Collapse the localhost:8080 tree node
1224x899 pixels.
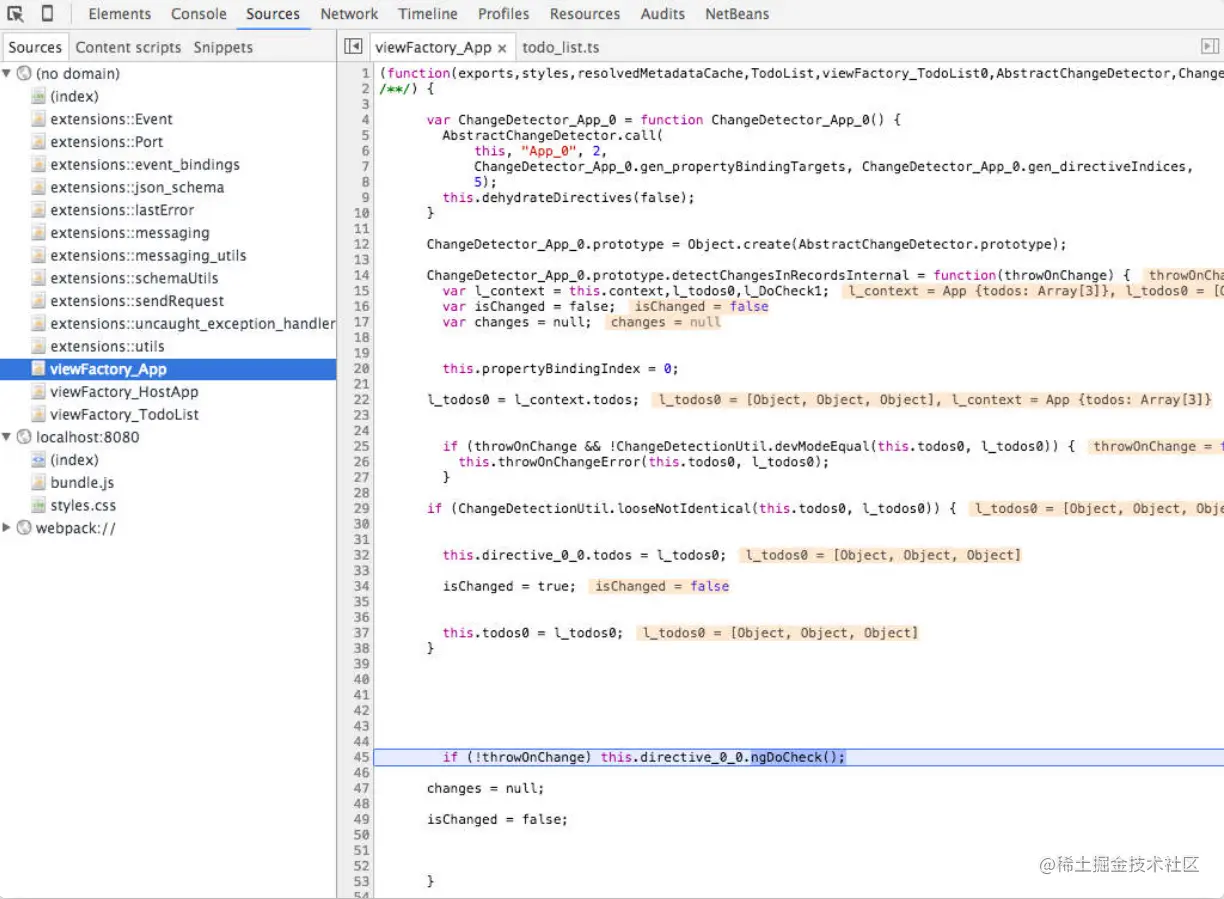pos(7,437)
